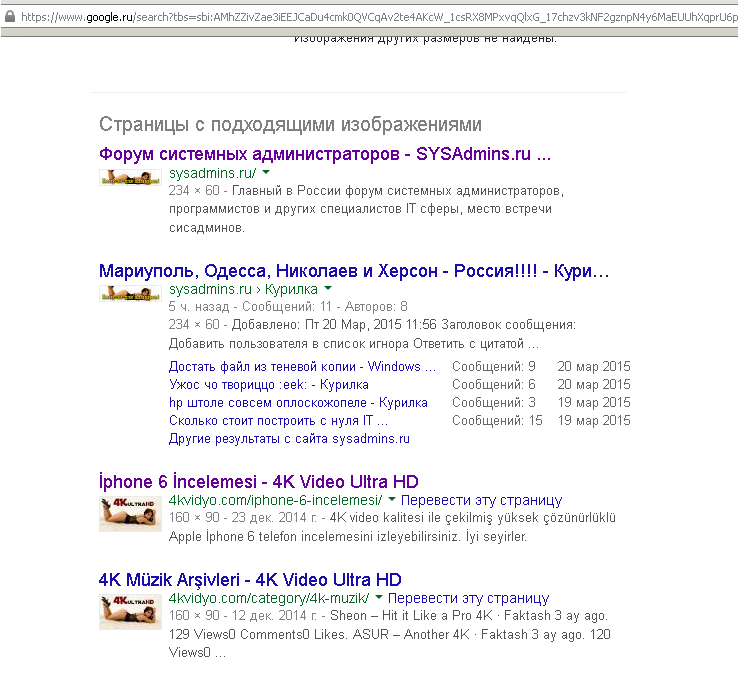The height and width of the screenshot is (677, 738).
Task: Open '4K Müzik Arşivleri - 4K Video Ultra HD' result
Action: point(250,580)
